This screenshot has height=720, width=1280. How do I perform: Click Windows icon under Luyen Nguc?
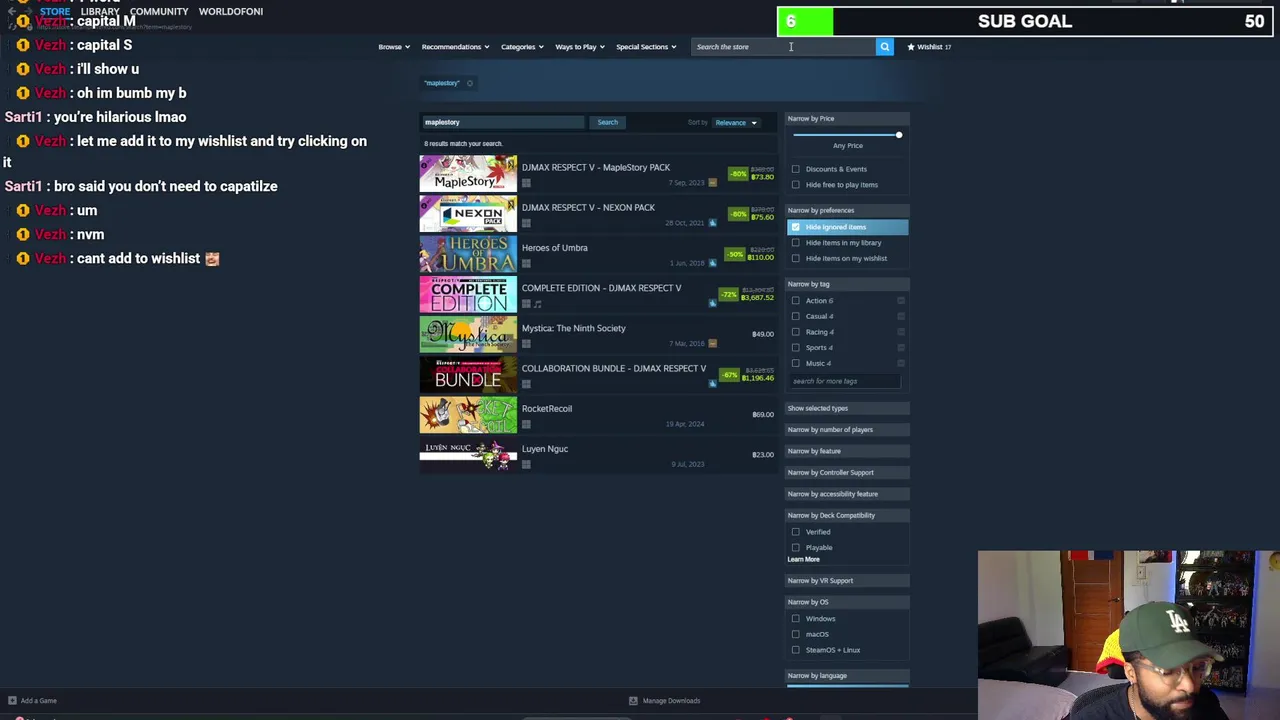[x=526, y=464]
